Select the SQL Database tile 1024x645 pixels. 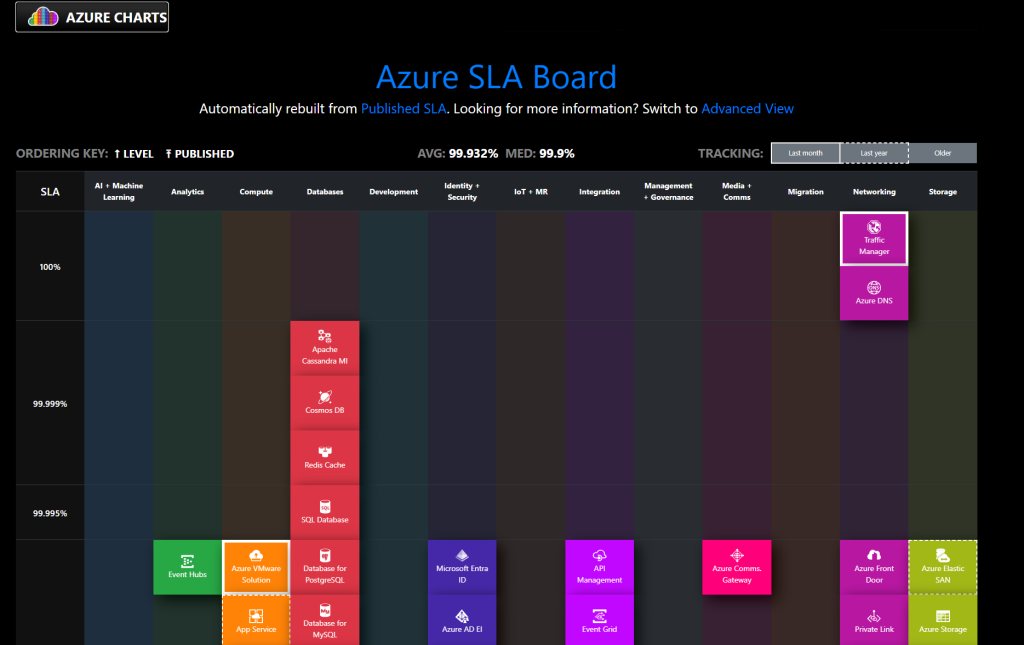pos(325,512)
